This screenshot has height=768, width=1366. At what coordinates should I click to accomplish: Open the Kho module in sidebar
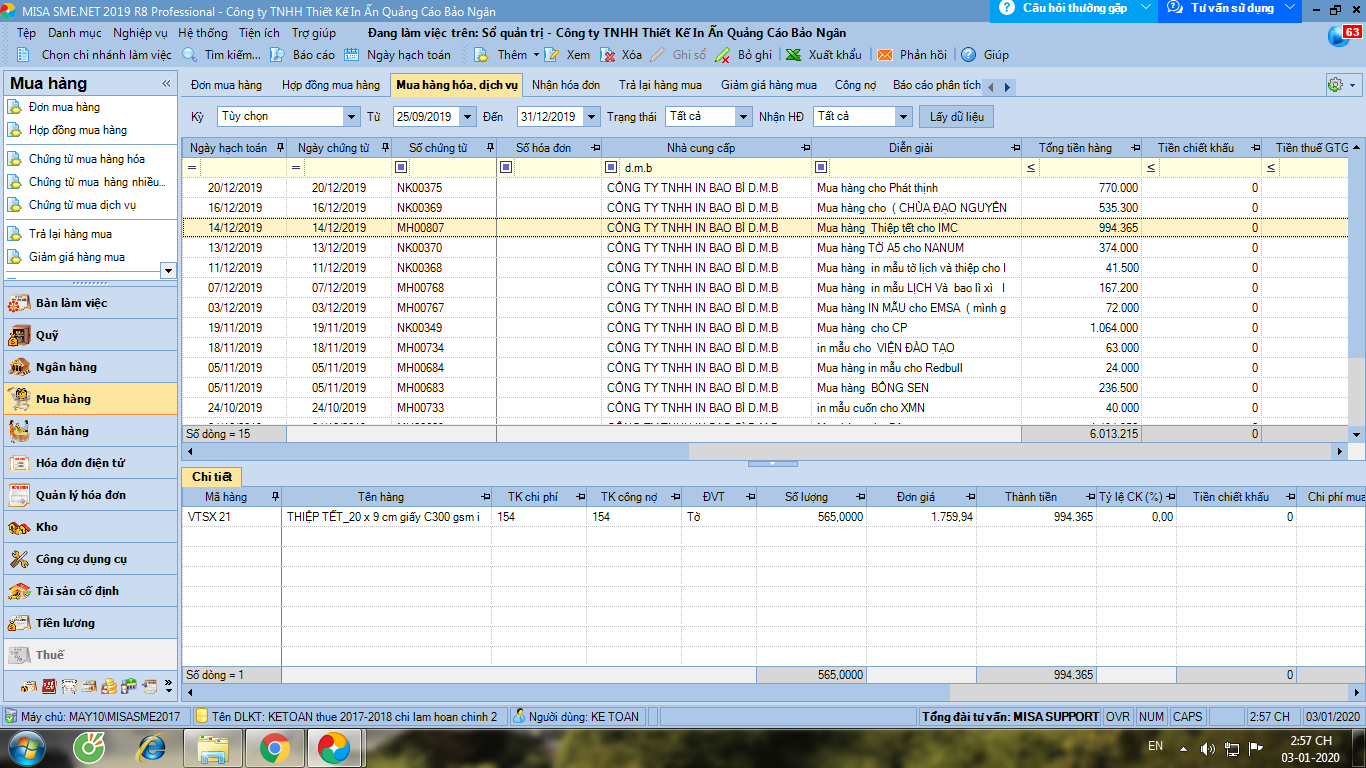point(47,527)
